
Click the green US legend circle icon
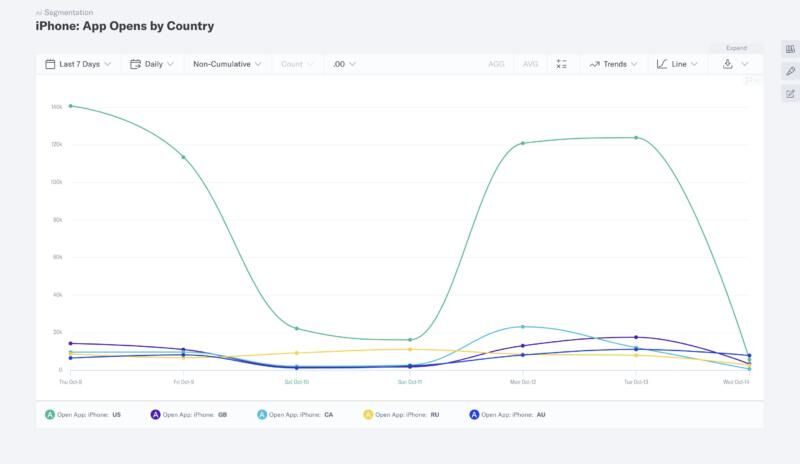(x=49, y=414)
